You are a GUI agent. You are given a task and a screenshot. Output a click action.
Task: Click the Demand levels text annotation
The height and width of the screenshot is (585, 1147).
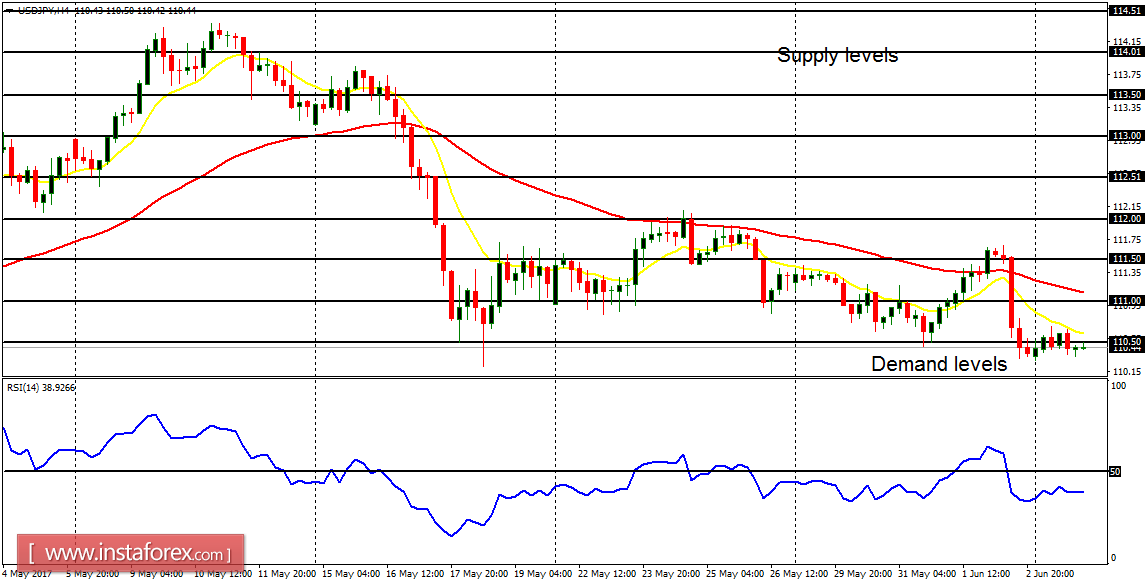tap(939, 364)
